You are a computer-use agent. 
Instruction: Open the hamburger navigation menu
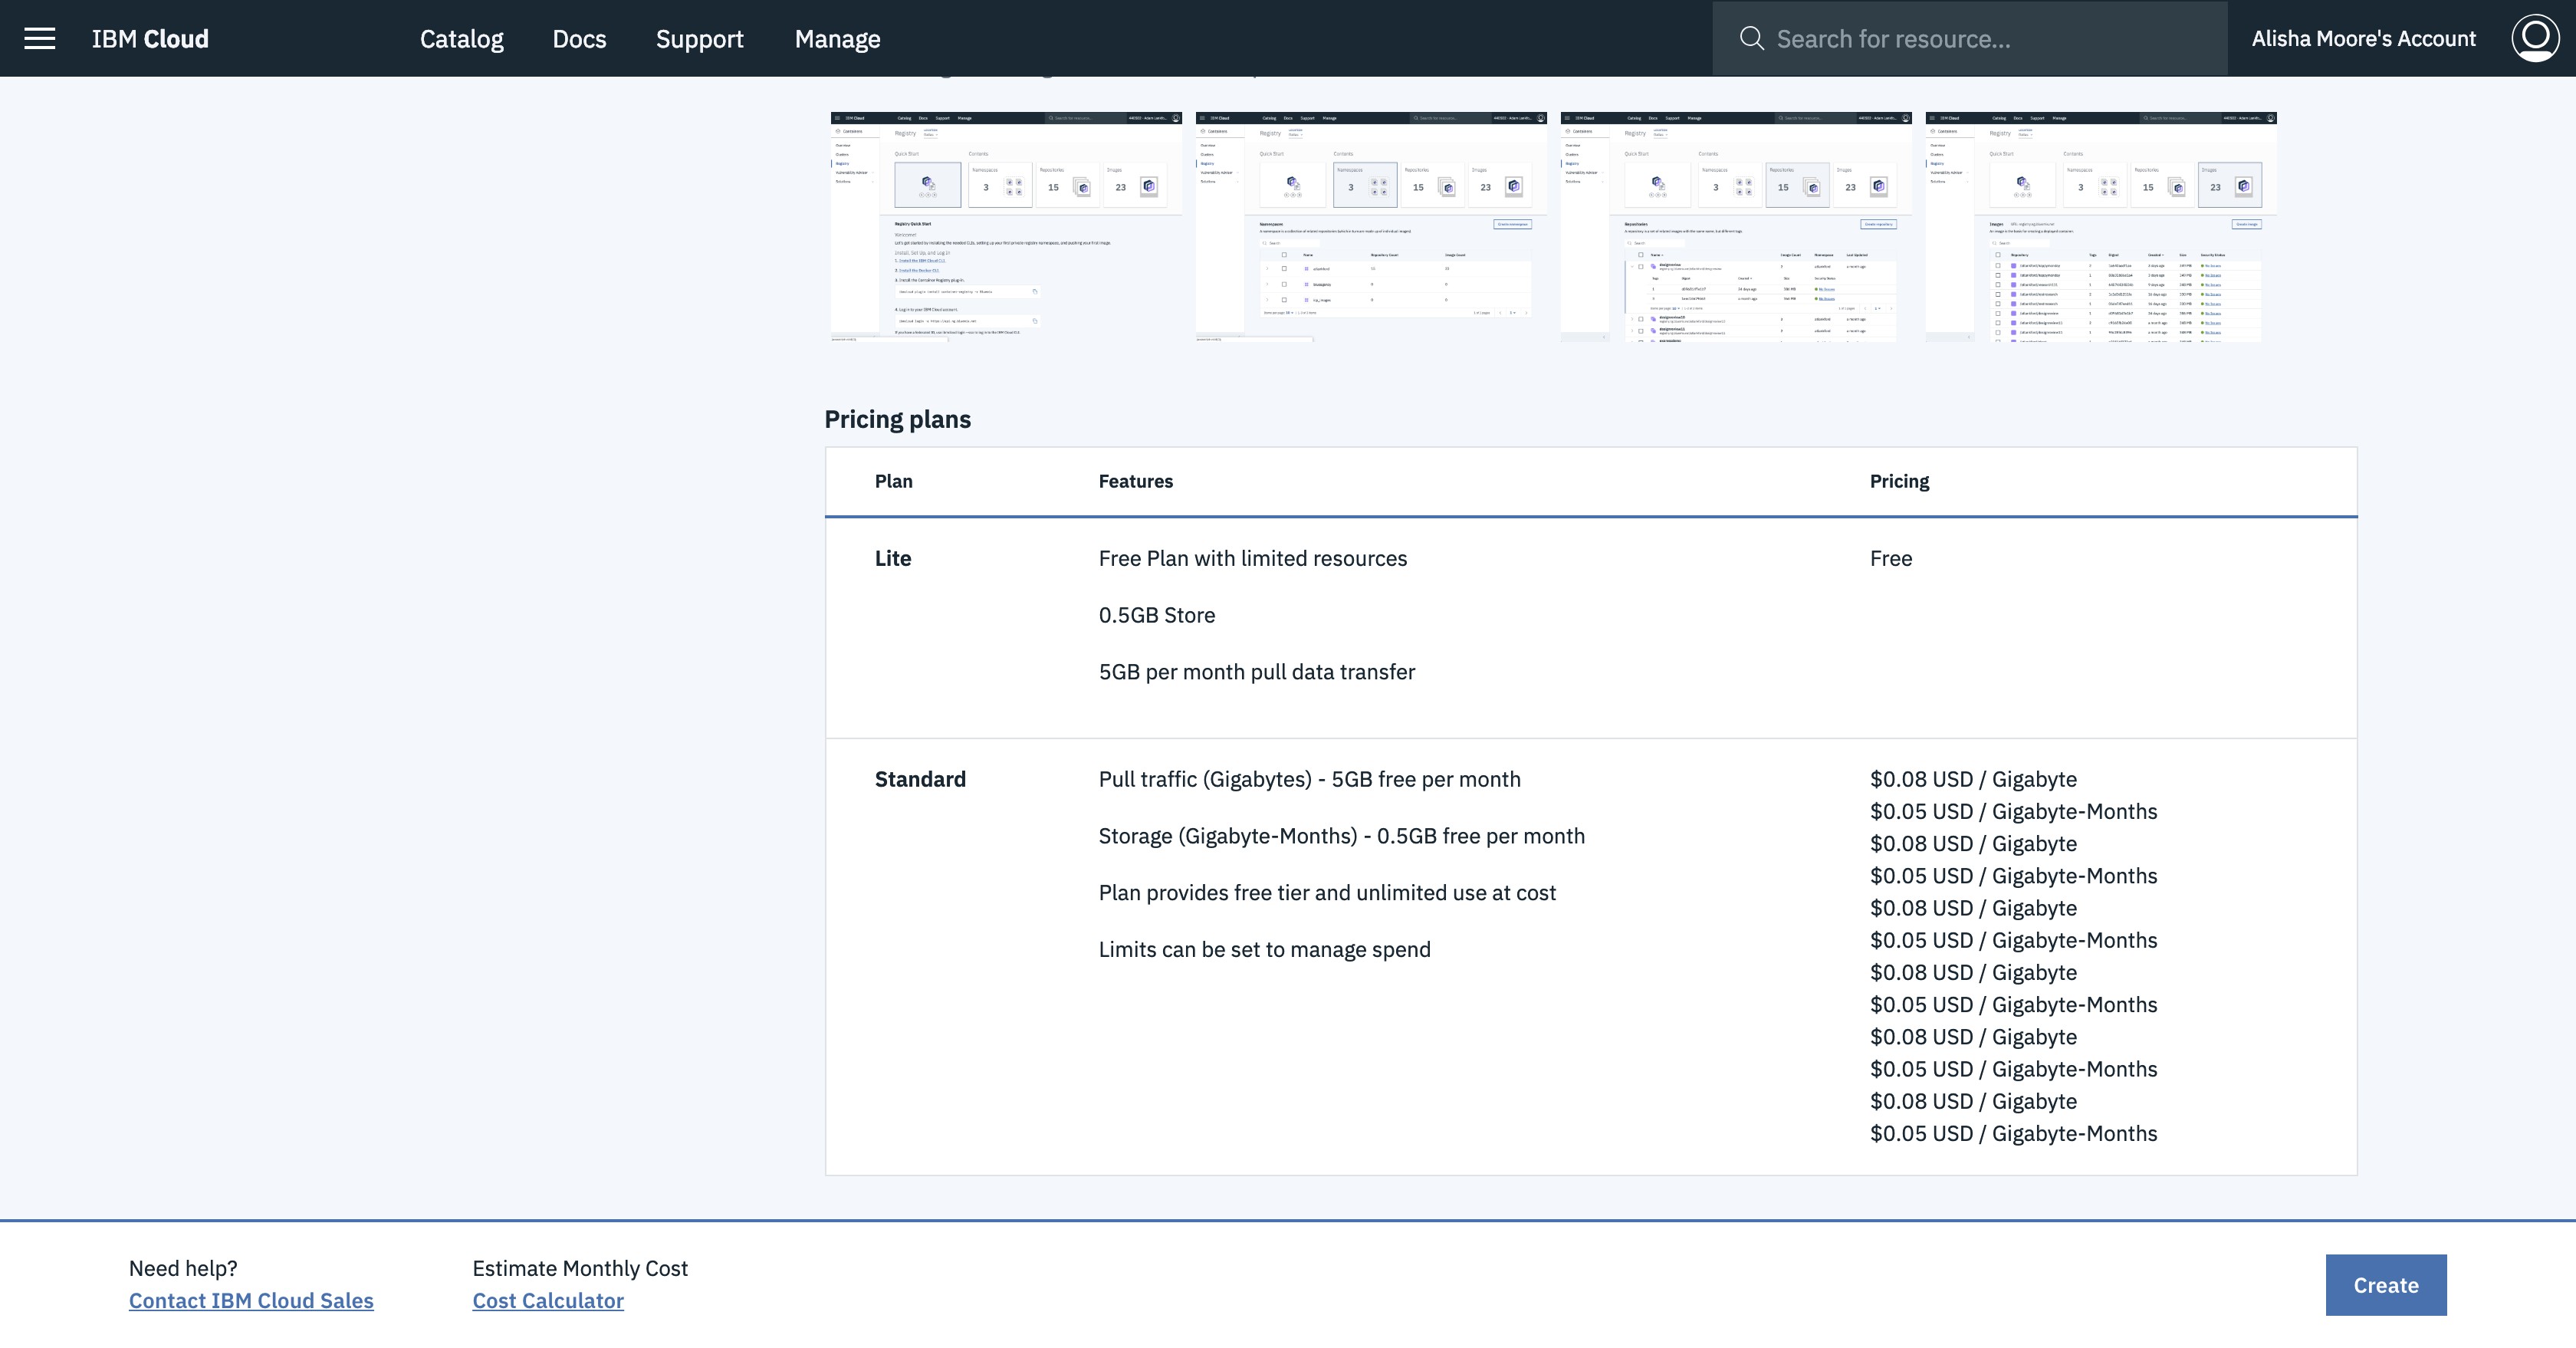40,38
